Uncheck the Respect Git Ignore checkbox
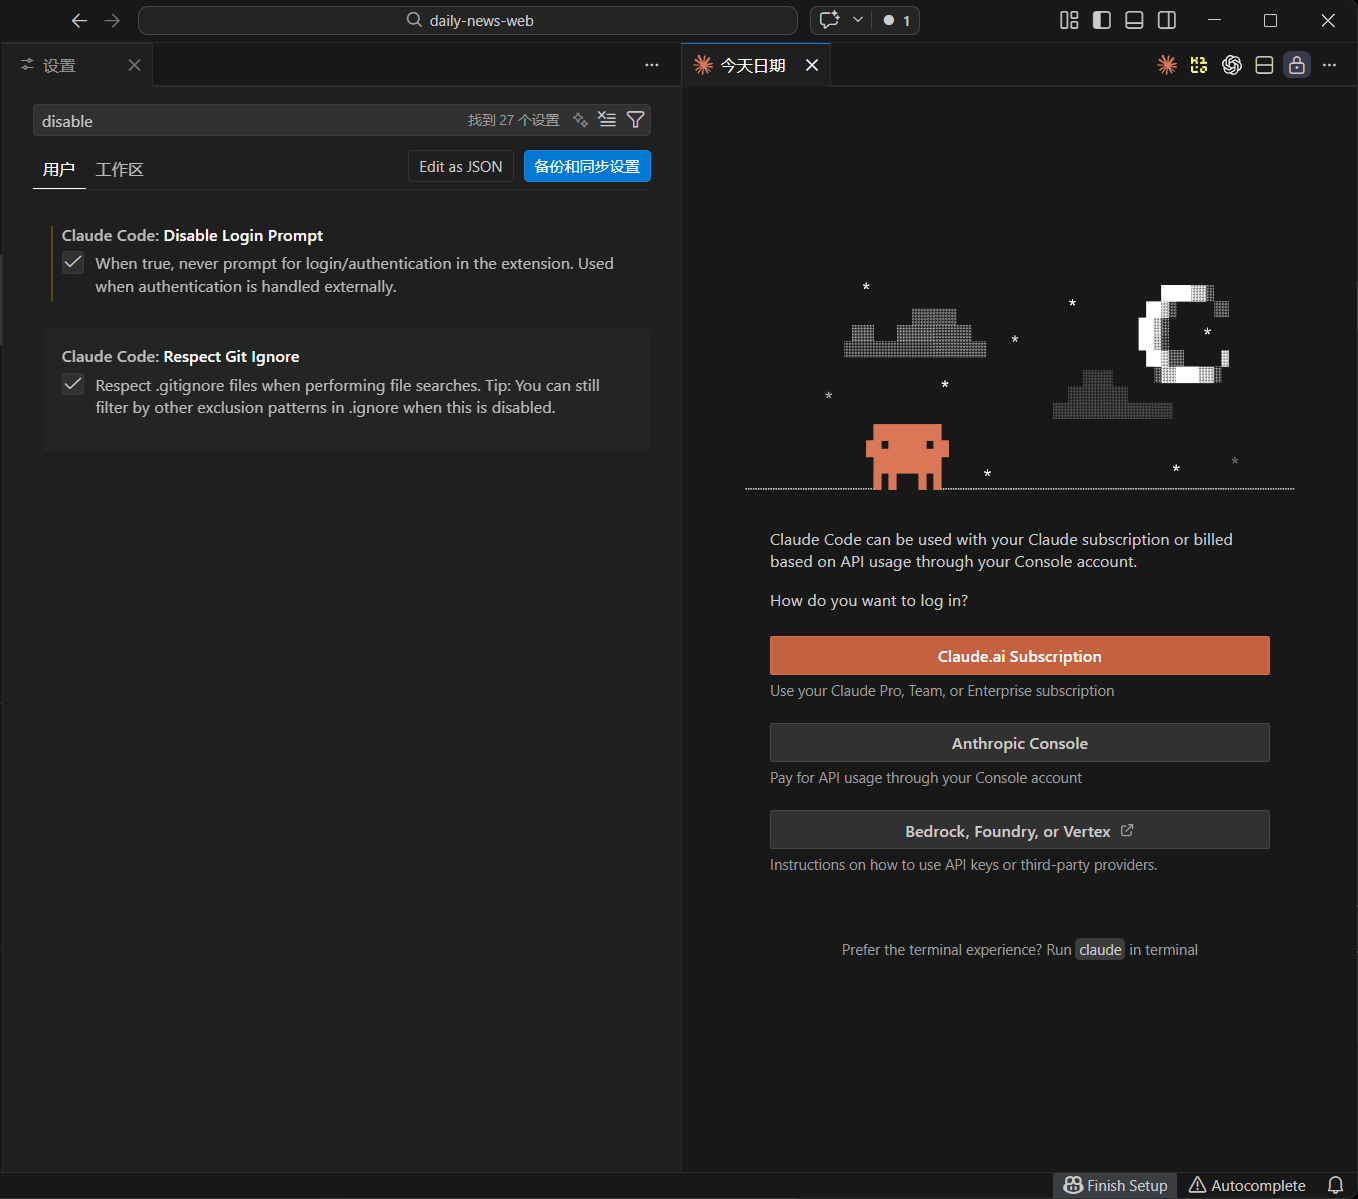 (73, 384)
